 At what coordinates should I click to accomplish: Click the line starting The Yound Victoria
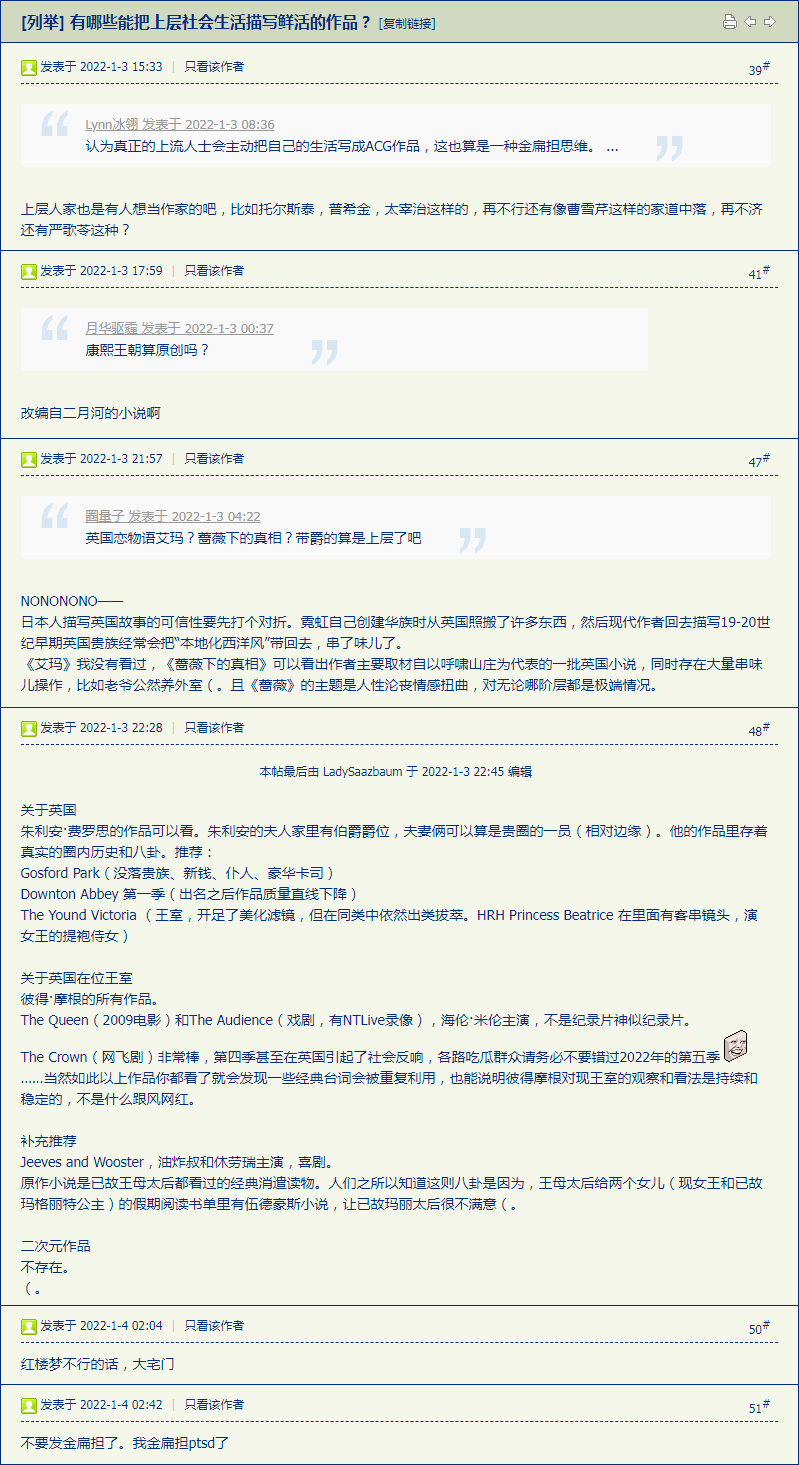click(389, 926)
